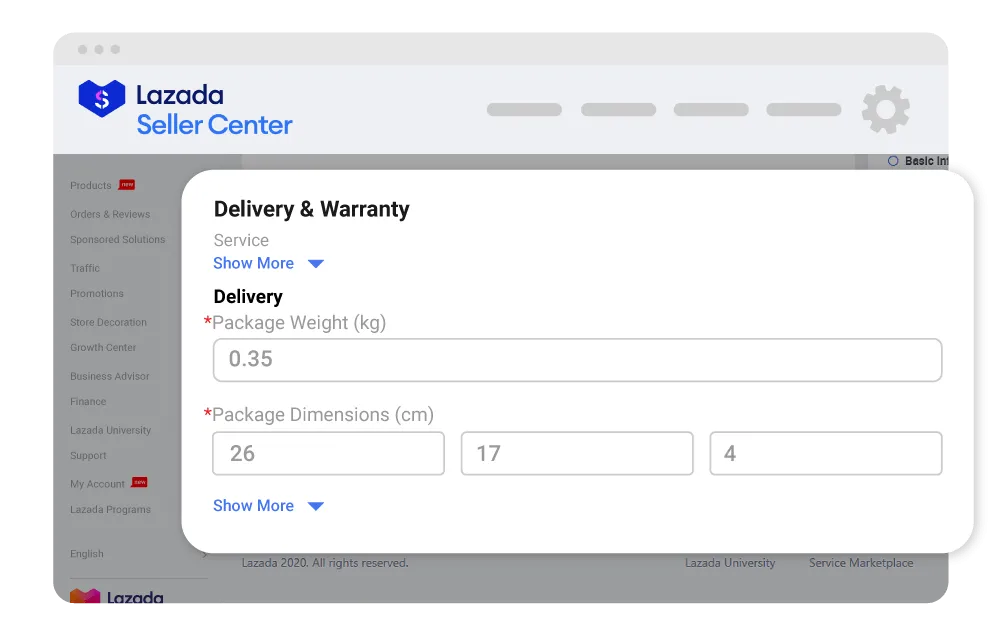Click the red new badge beside My Account
Image resolution: width=1000 pixels, height=635 pixels.
coord(140,483)
